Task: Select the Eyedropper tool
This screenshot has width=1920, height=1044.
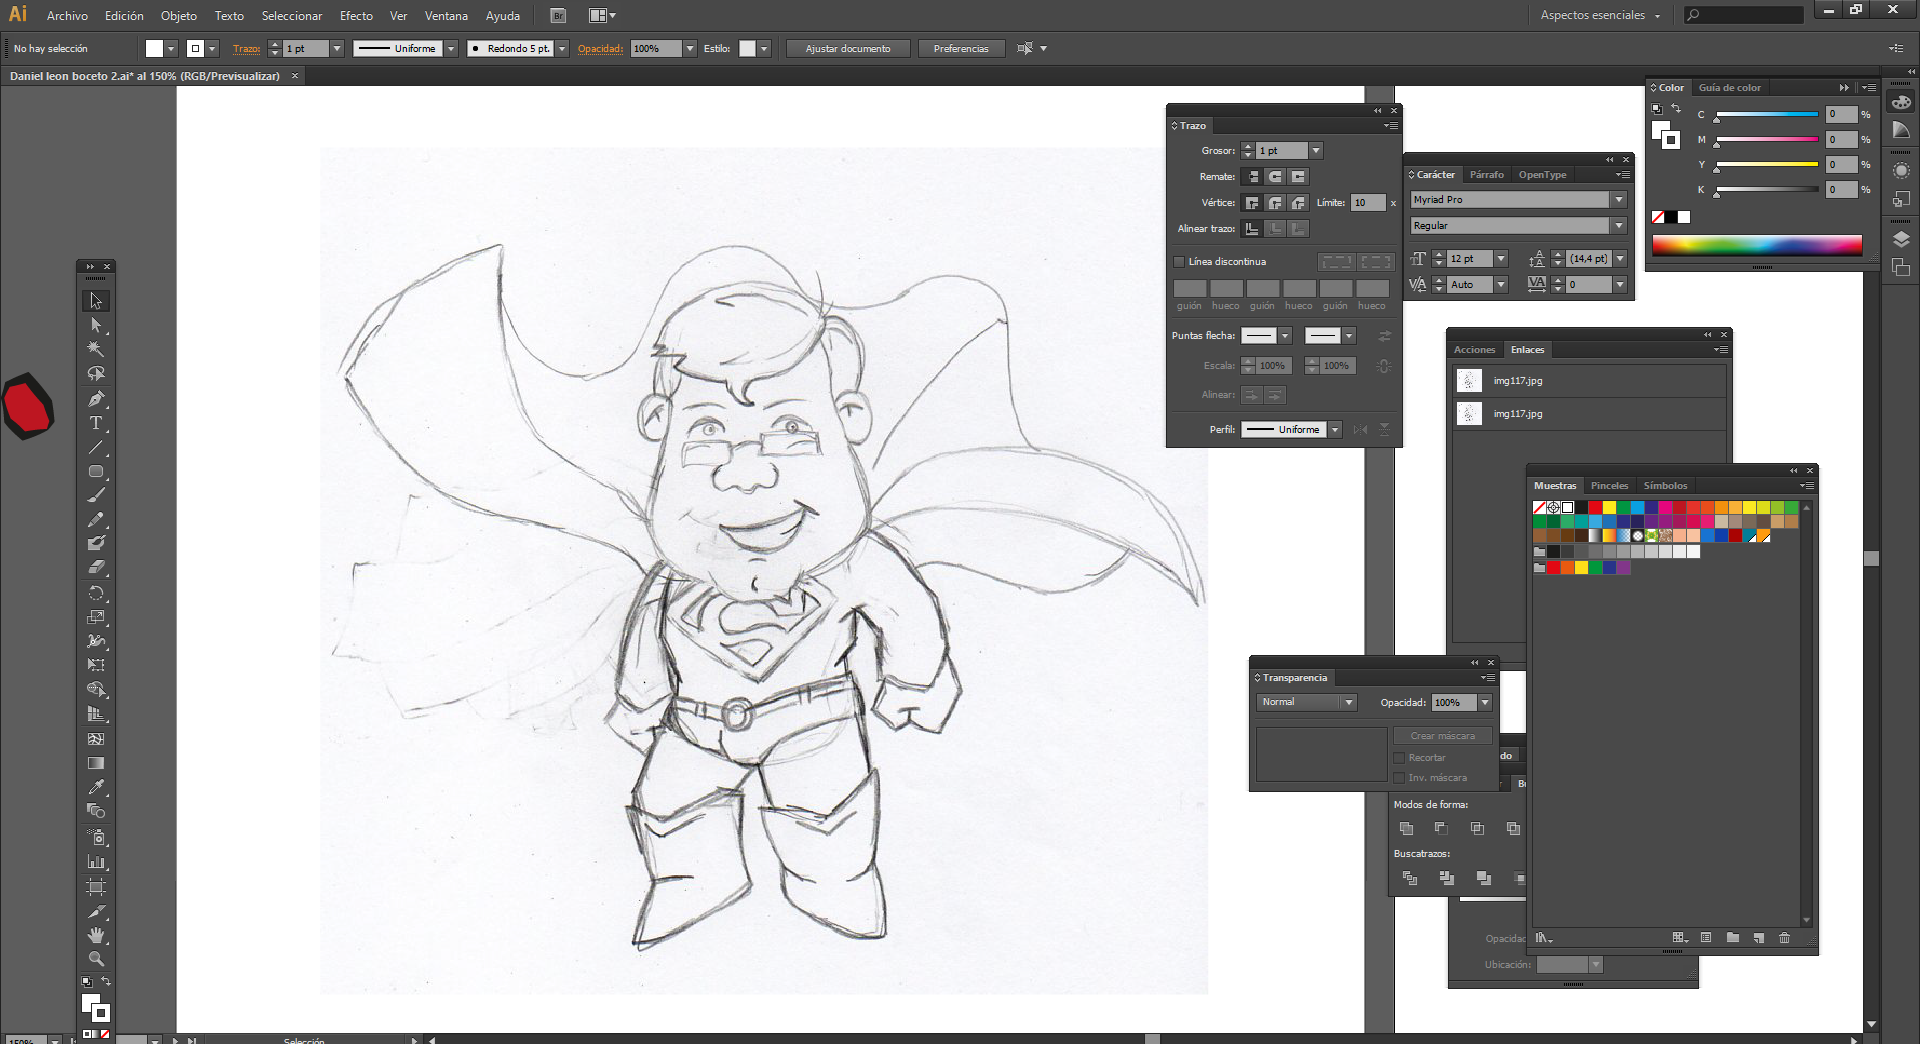Action: [96, 787]
